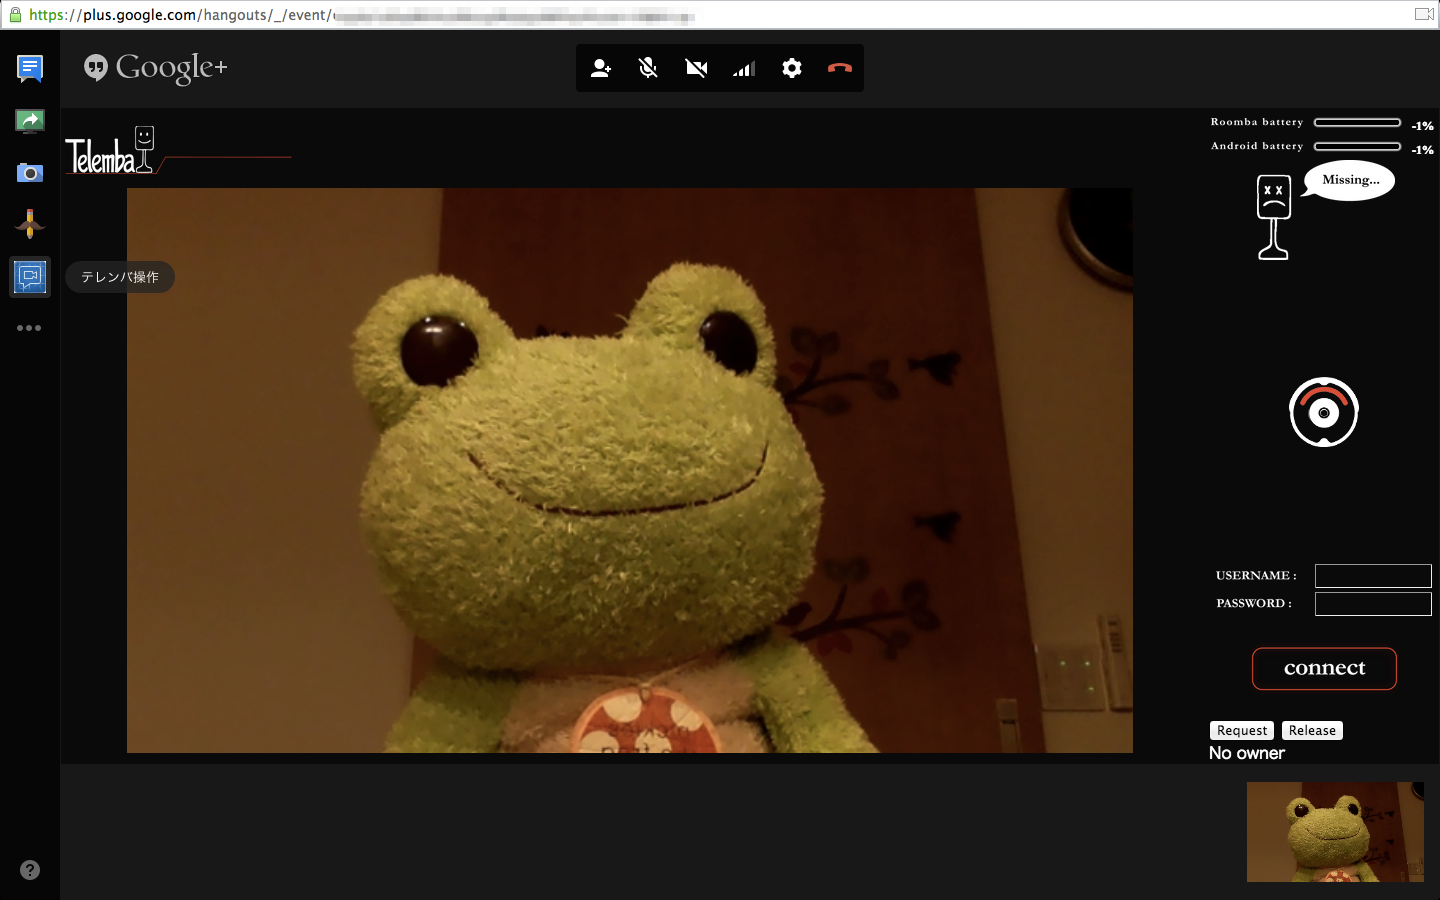This screenshot has height=900, width=1440.
Task: Open bandwidth signal bars icon
Action: click(744, 68)
